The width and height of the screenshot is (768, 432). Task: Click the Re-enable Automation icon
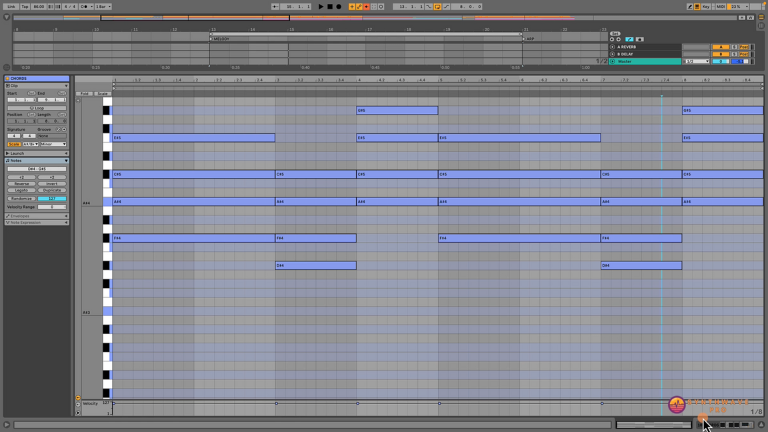coord(366,7)
